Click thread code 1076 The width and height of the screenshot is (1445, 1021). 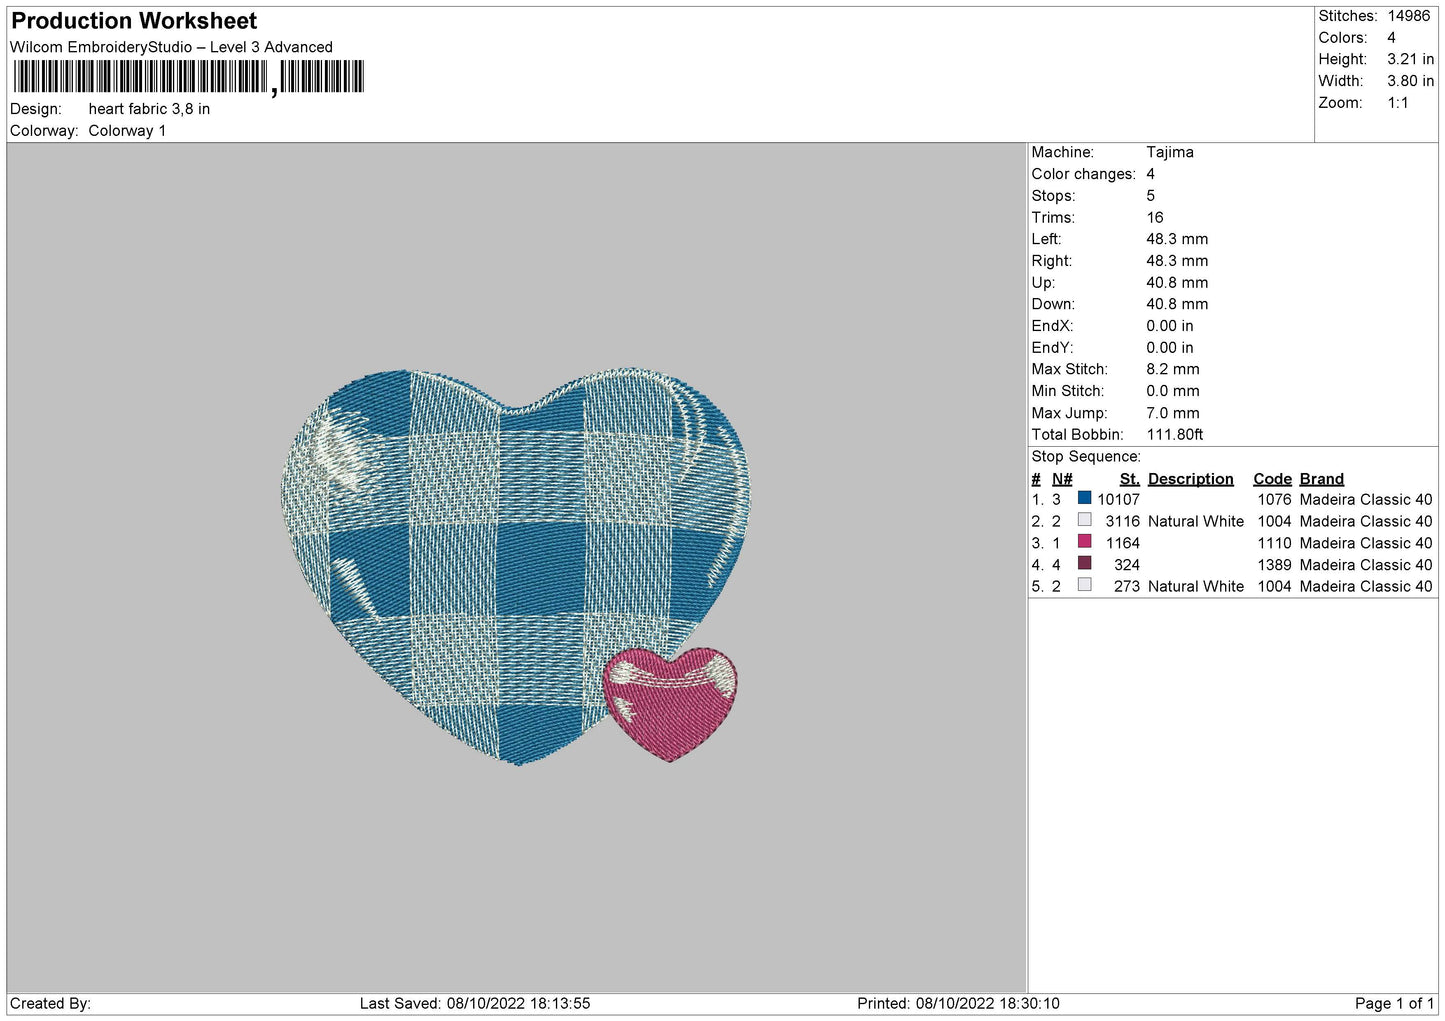[x=1274, y=500]
